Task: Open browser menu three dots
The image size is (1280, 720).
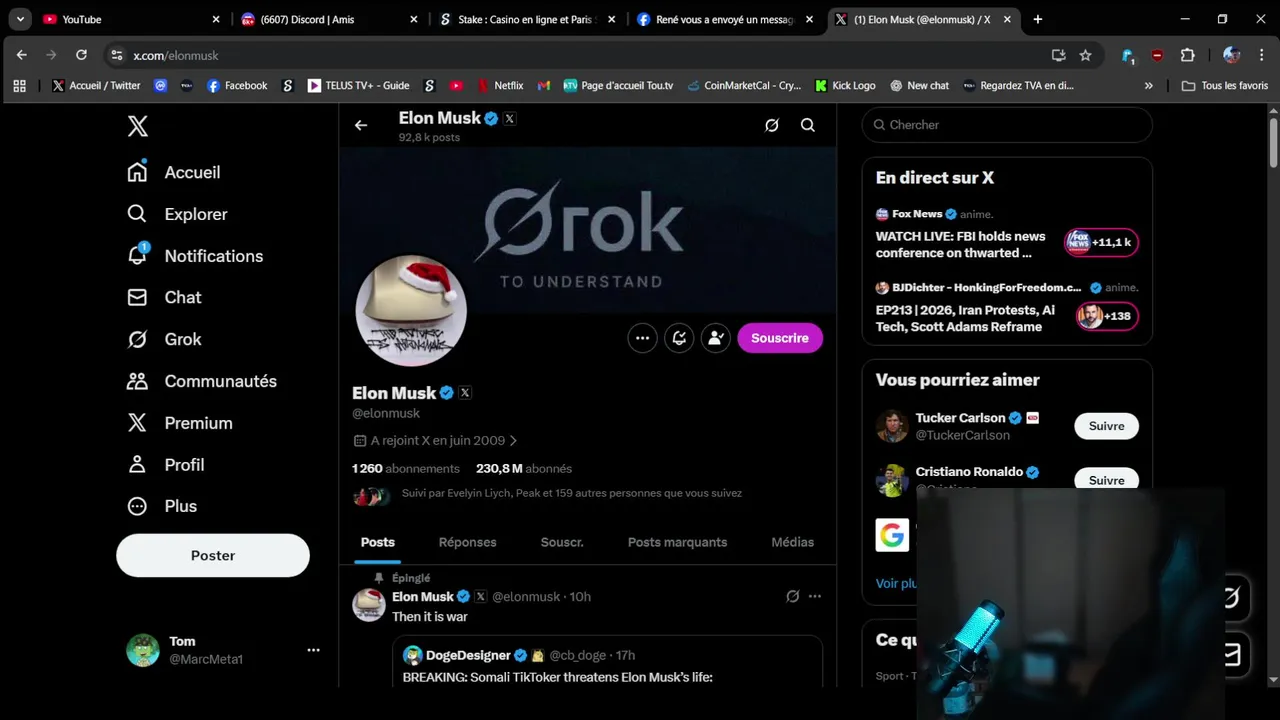Action: tap(1260, 55)
